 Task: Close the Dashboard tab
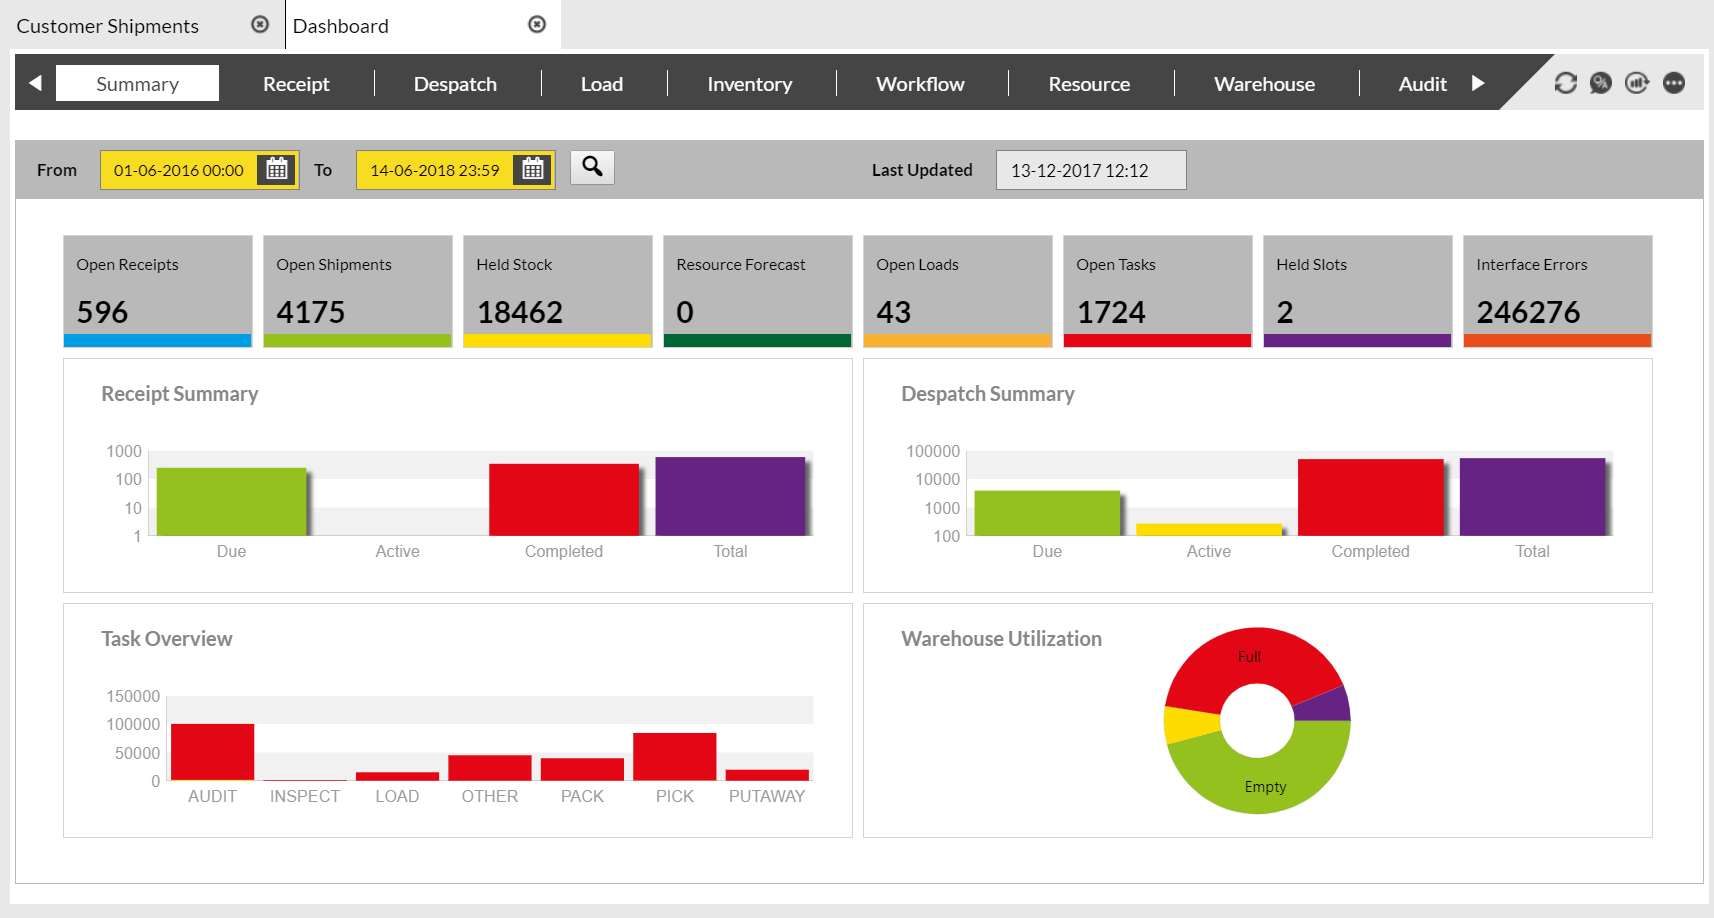(537, 25)
